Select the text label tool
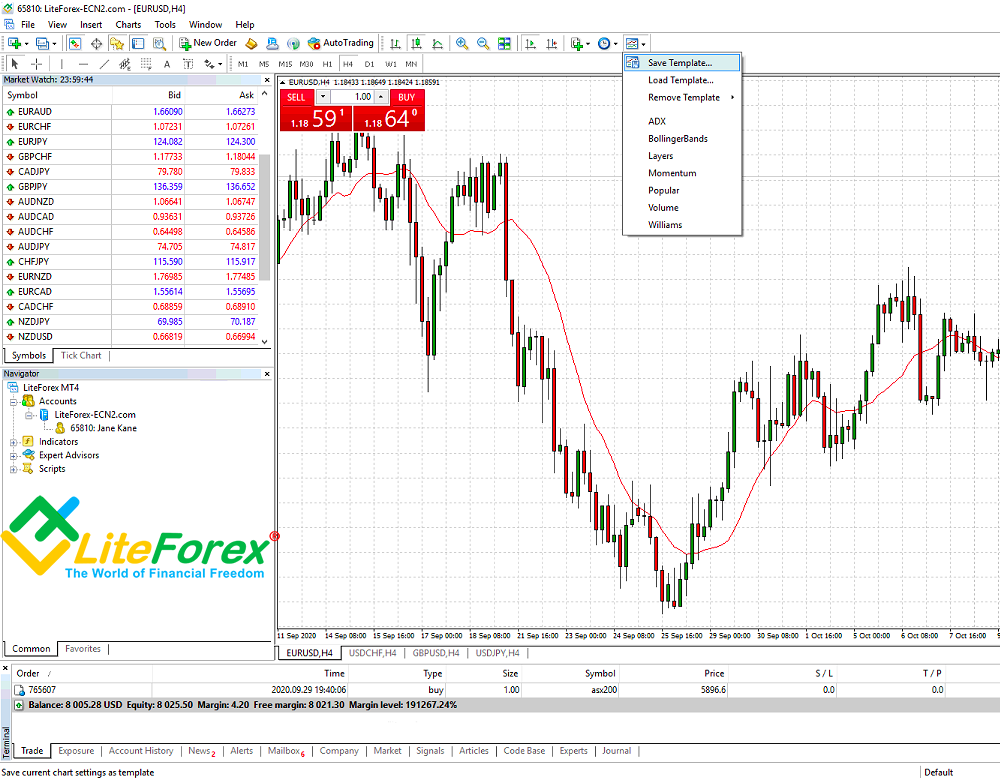This screenshot has width=1000, height=778. (x=188, y=64)
